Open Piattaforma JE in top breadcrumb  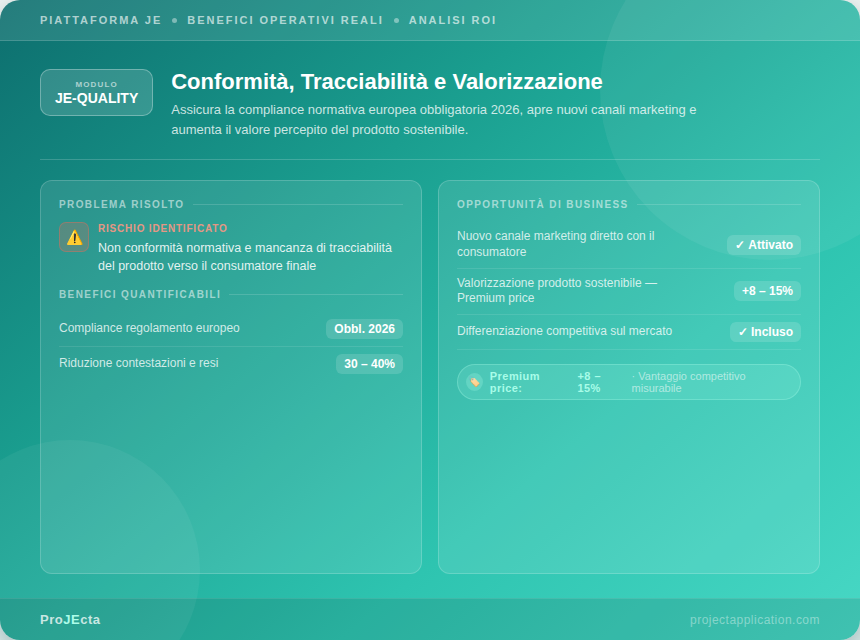[100, 20]
